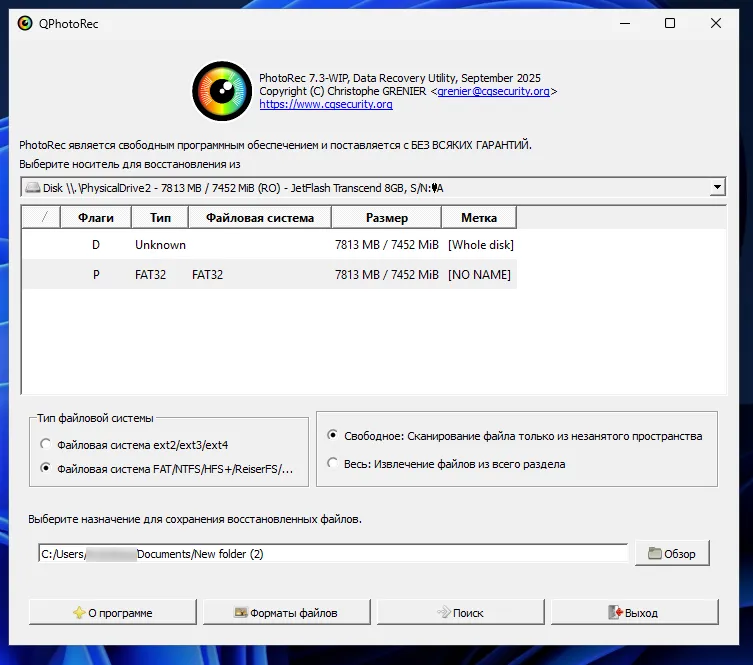Choose Весь: extract files from whole partition
753x665 pixels.
(x=332, y=464)
